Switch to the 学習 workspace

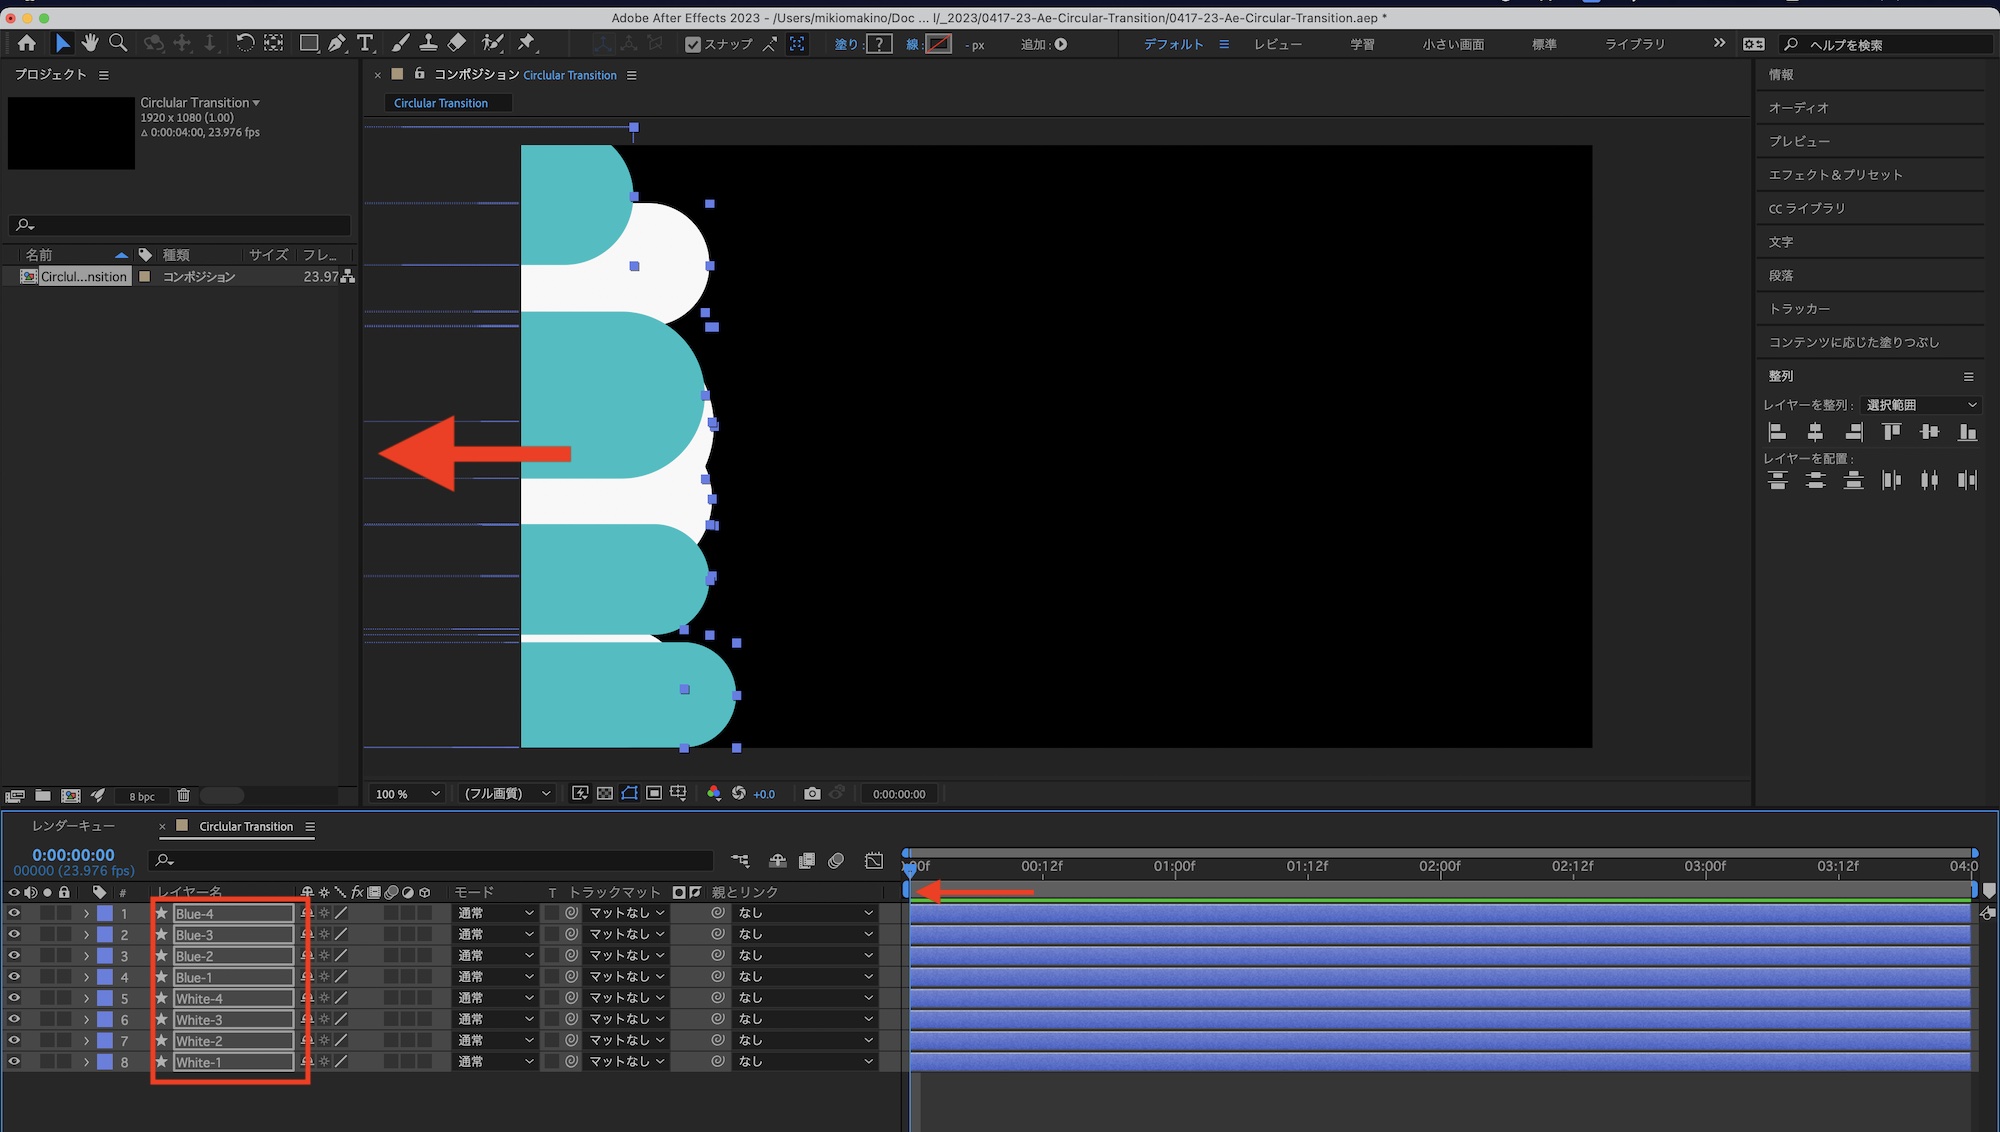(x=1362, y=44)
